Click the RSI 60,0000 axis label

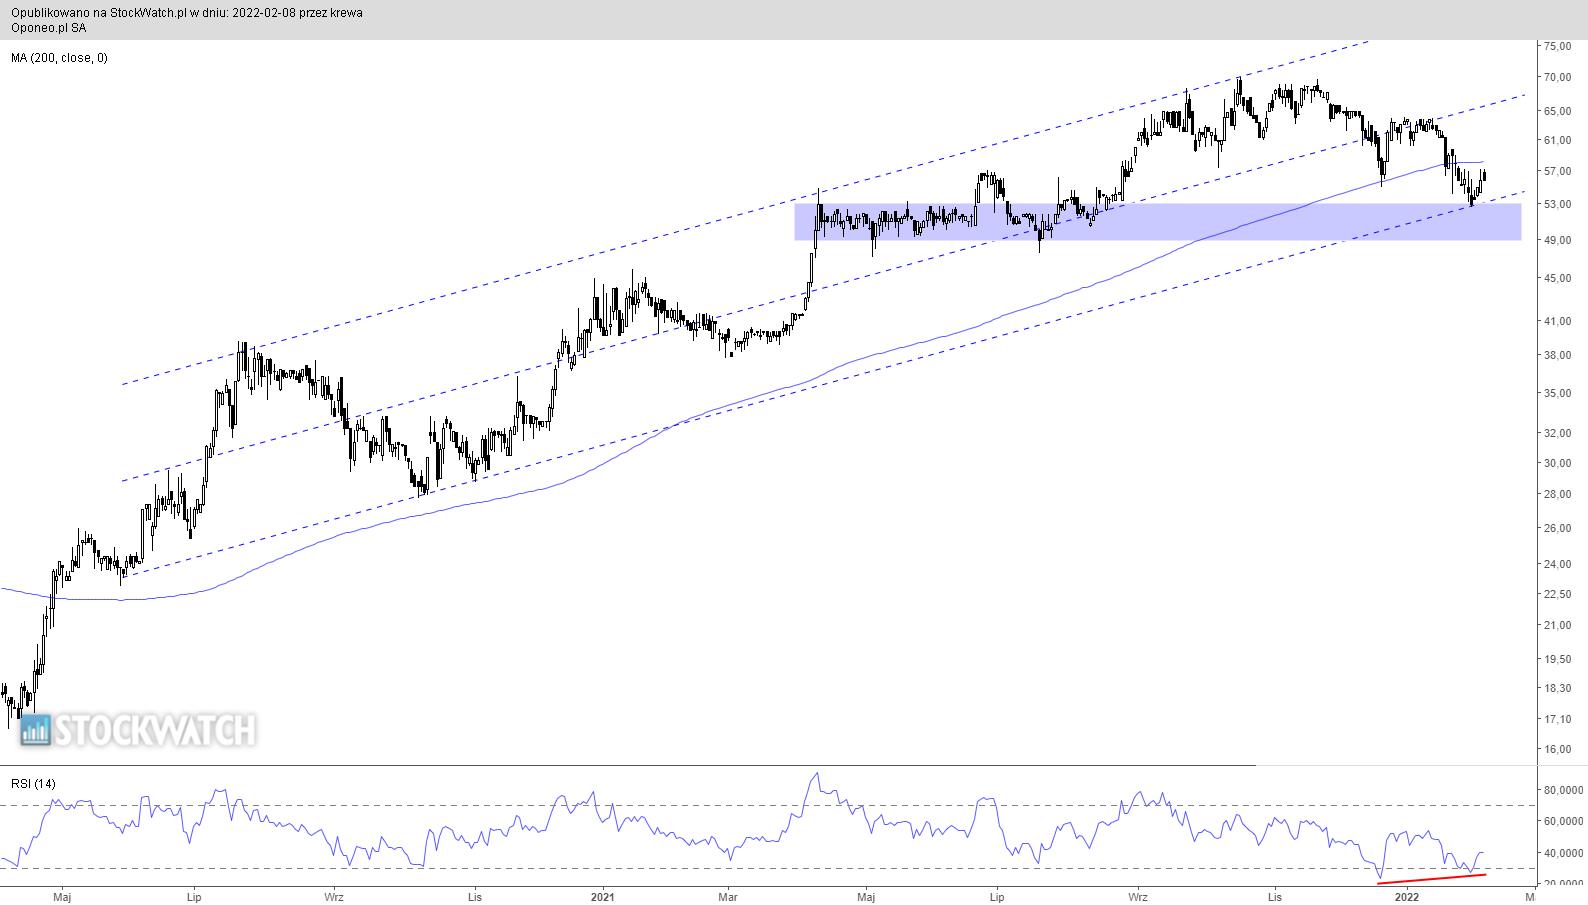[x=1563, y=821]
